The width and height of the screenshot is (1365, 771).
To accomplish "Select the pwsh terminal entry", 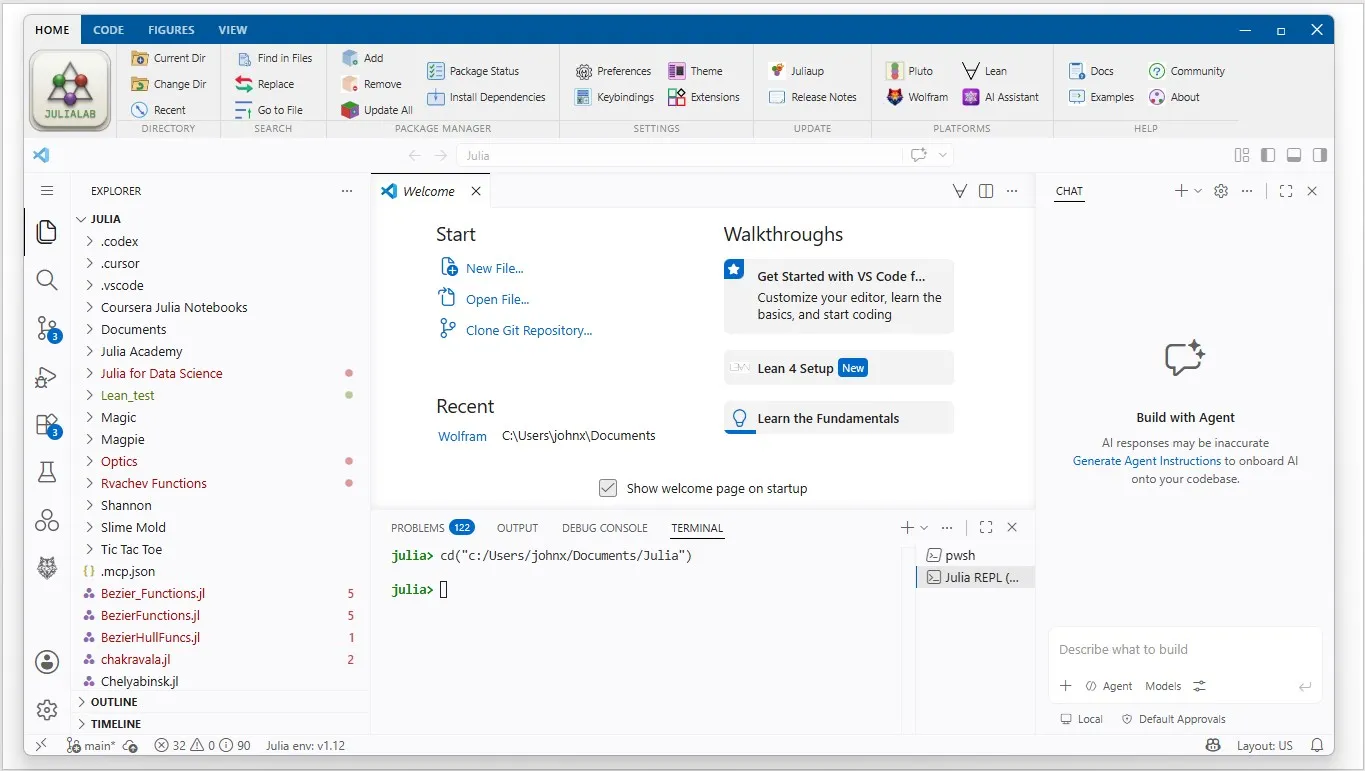I will pyautogui.click(x=975, y=555).
